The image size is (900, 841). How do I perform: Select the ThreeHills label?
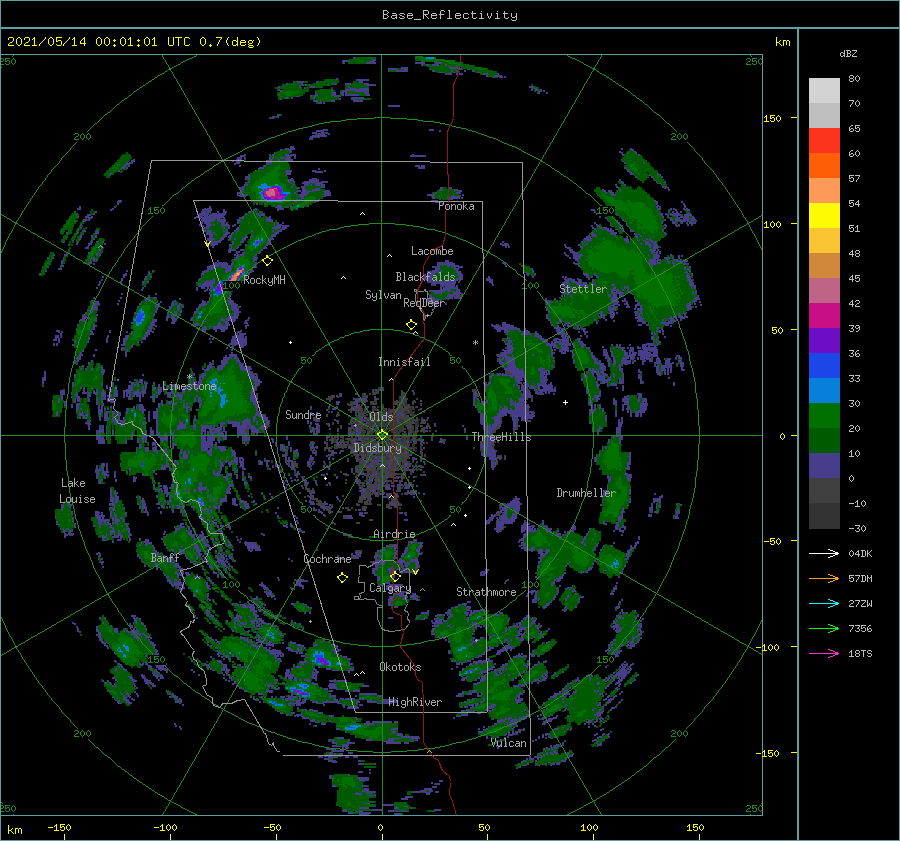[x=501, y=437]
